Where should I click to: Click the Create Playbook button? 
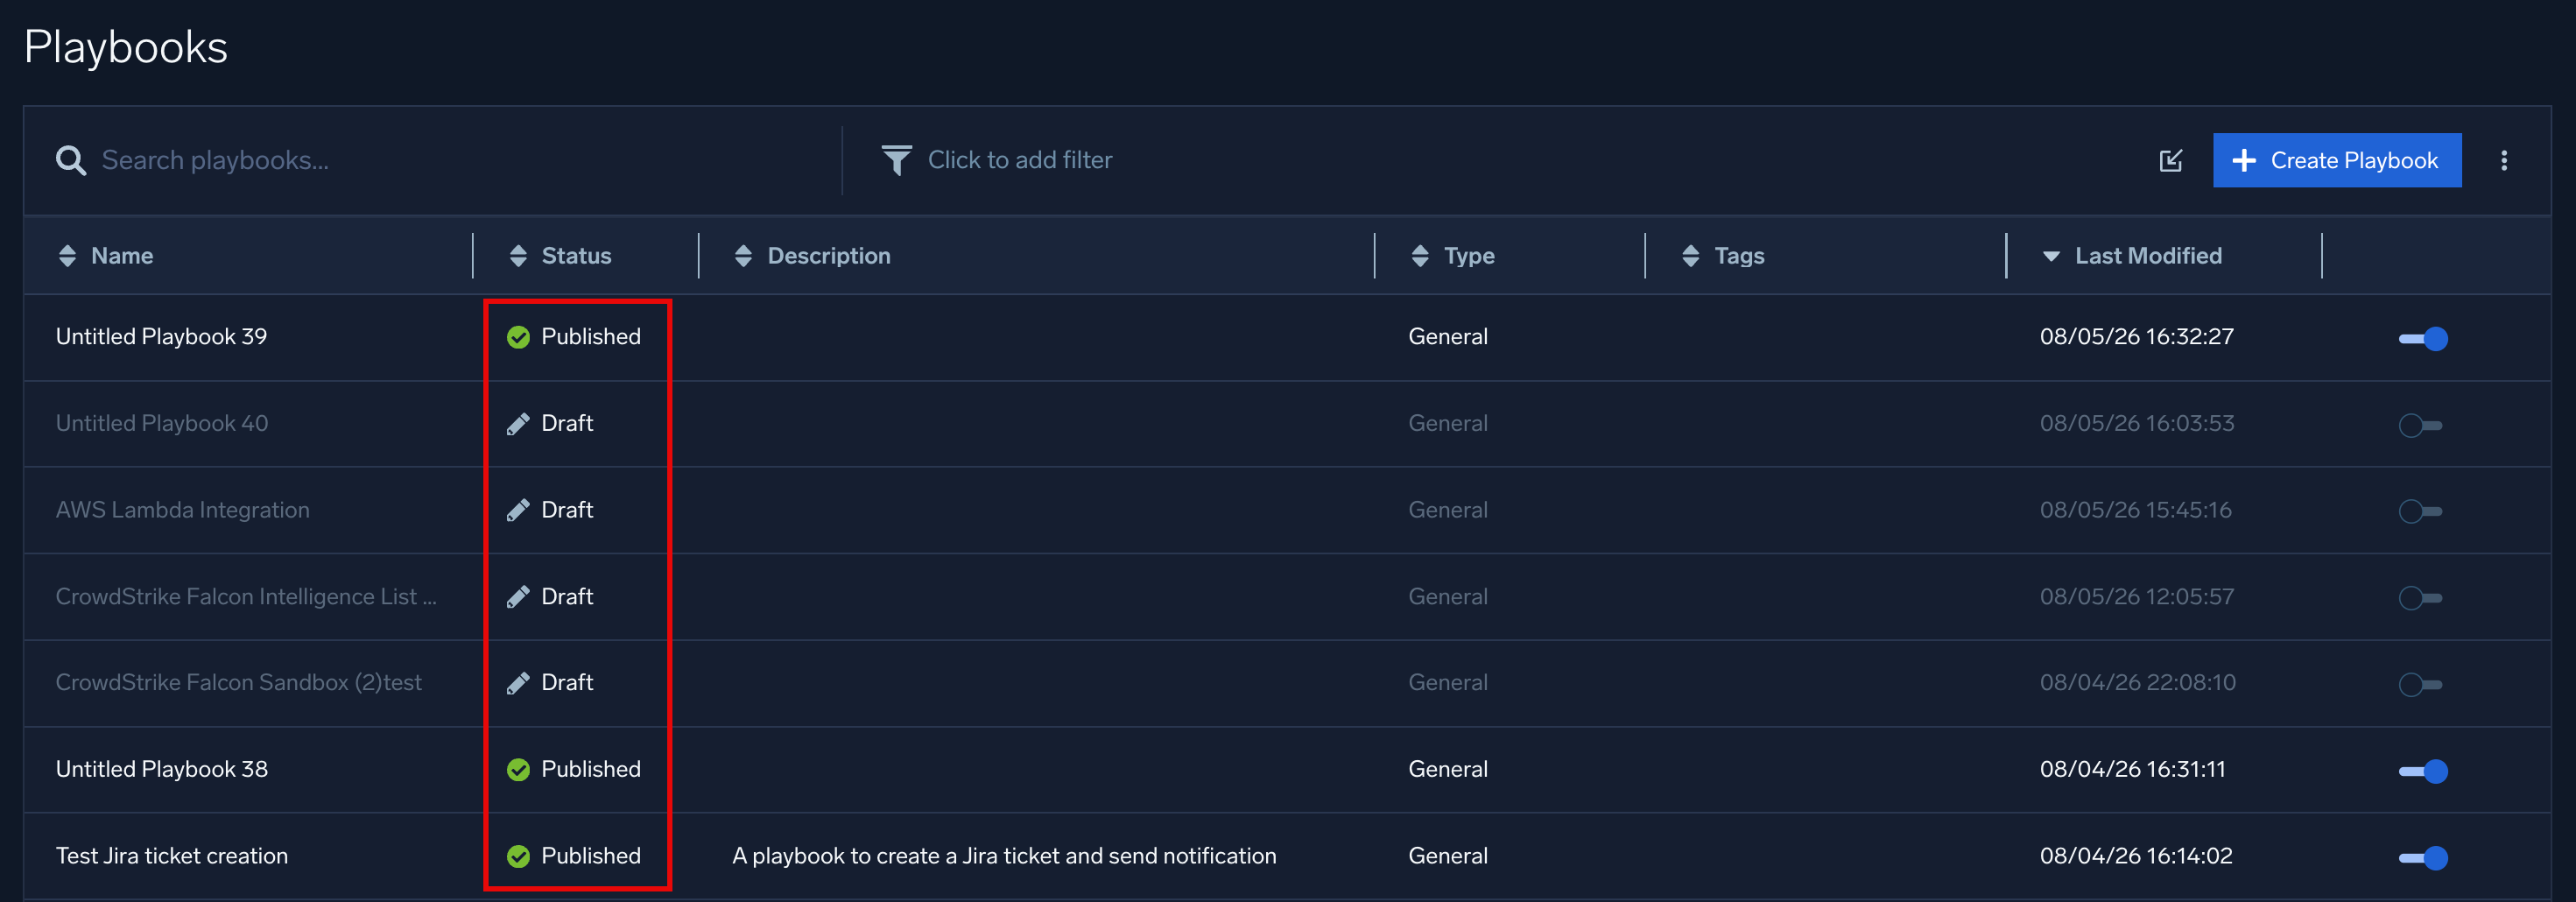(x=2337, y=160)
